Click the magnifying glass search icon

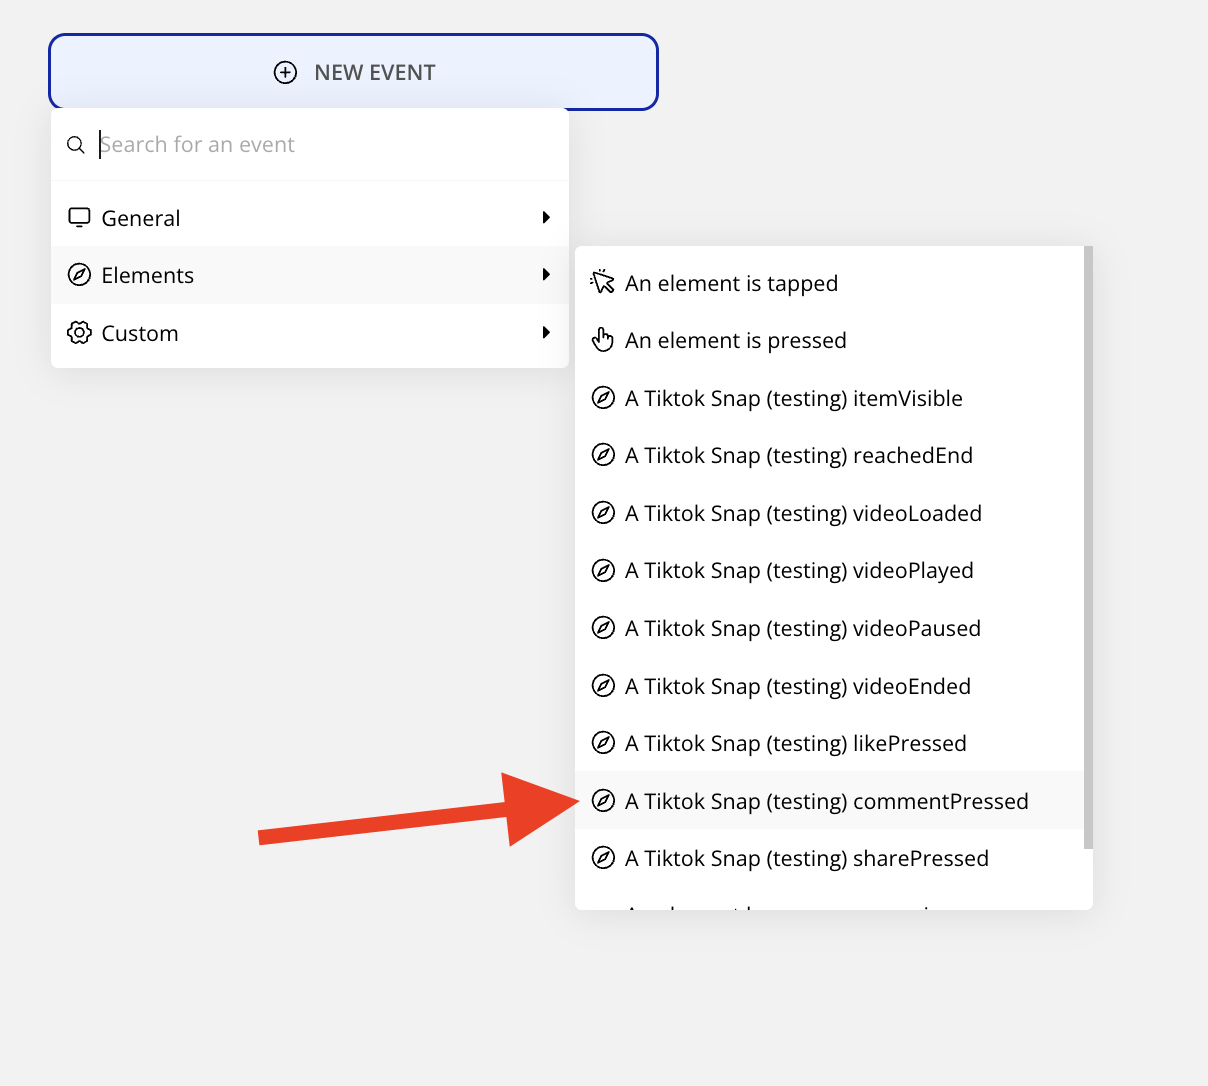[x=76, y=145]
